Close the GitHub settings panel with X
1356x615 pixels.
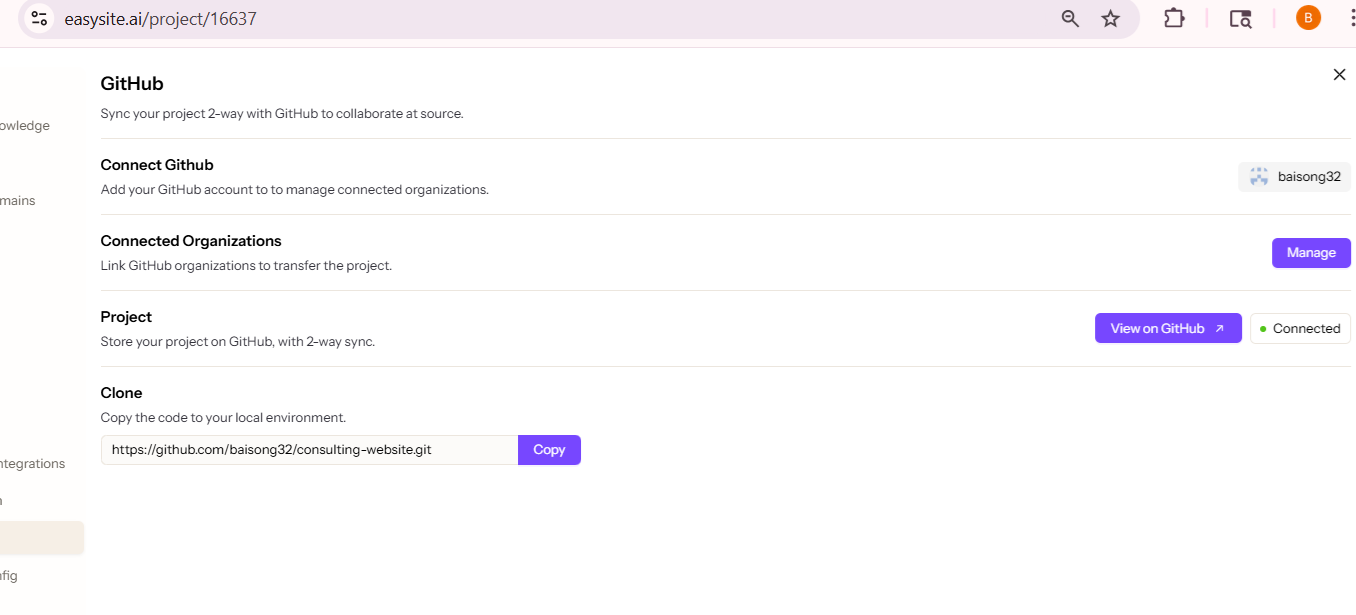coord(1339,75)
